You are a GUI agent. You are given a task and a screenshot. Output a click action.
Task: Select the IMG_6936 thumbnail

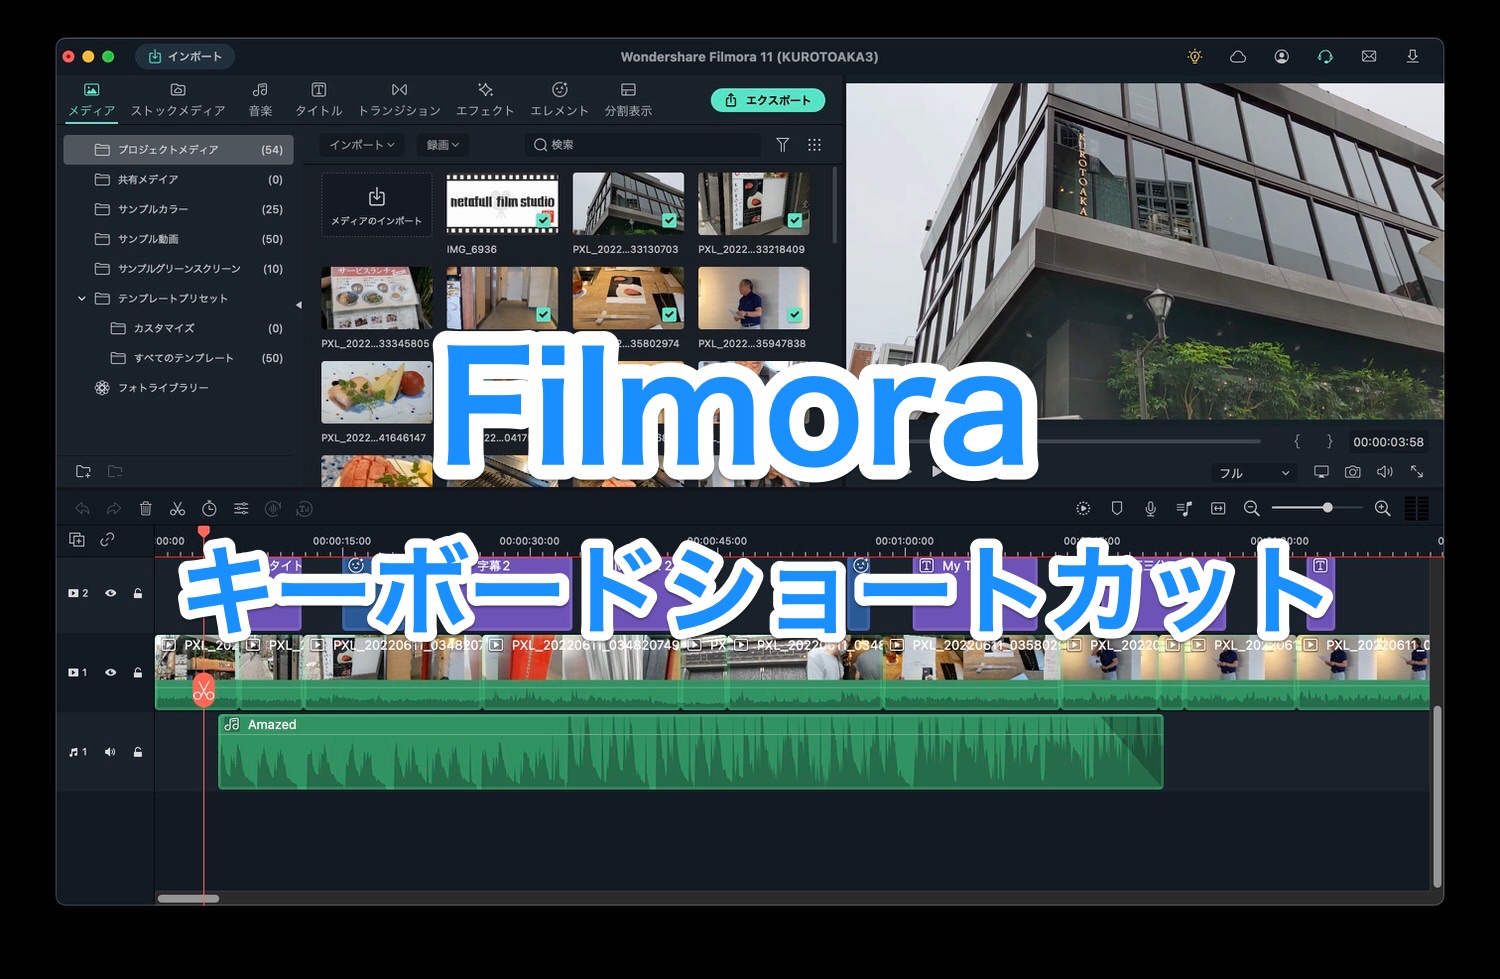pos(502,204)
